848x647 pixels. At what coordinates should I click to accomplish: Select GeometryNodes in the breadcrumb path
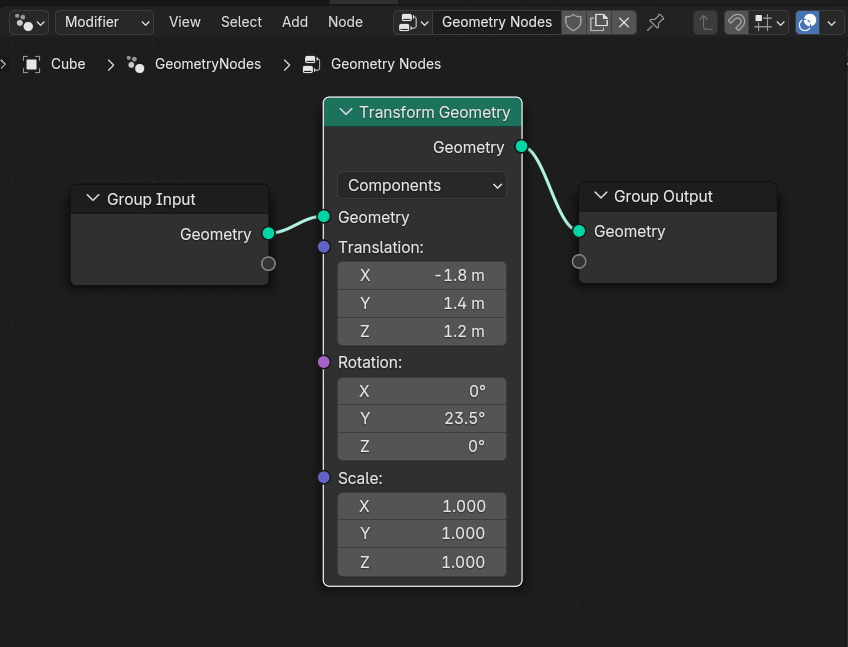point(208,64)
